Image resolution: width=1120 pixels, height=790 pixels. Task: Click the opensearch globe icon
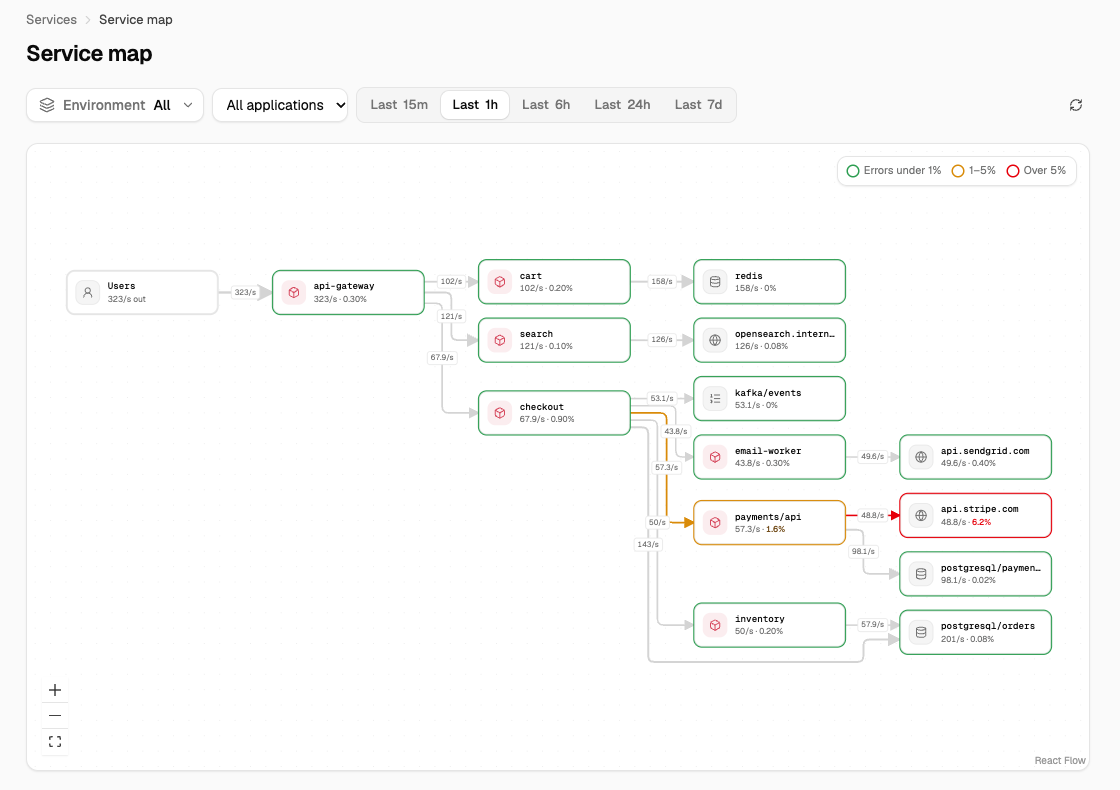715,340
